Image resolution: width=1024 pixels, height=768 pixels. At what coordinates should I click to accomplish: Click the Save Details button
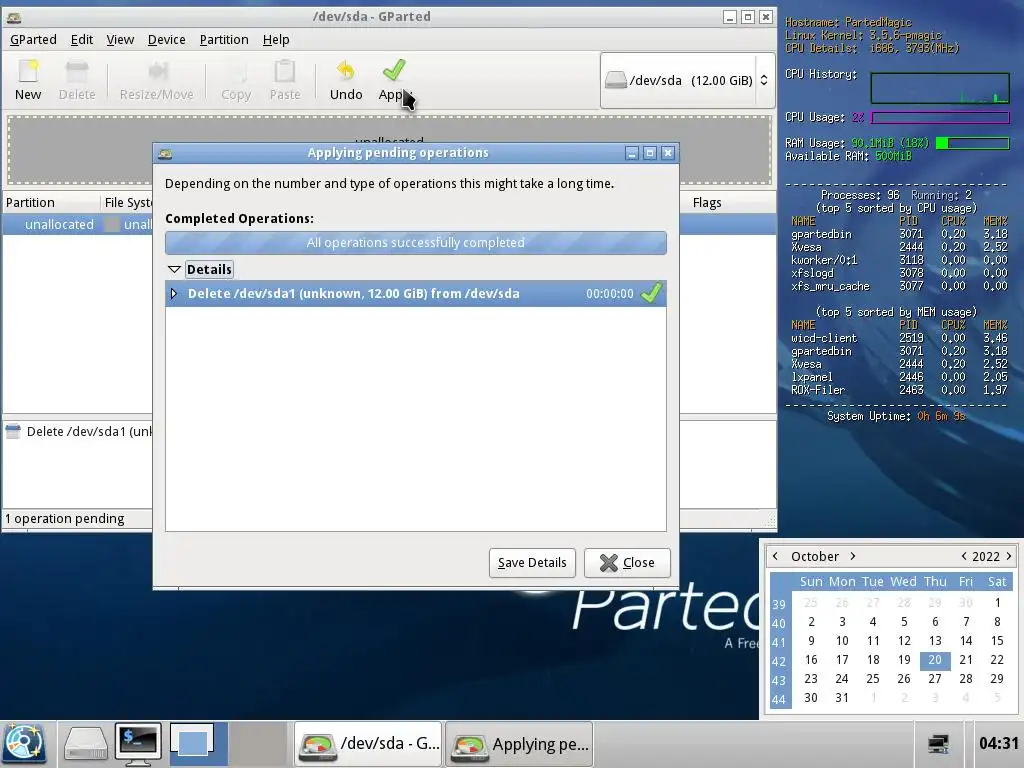point(532,563)
